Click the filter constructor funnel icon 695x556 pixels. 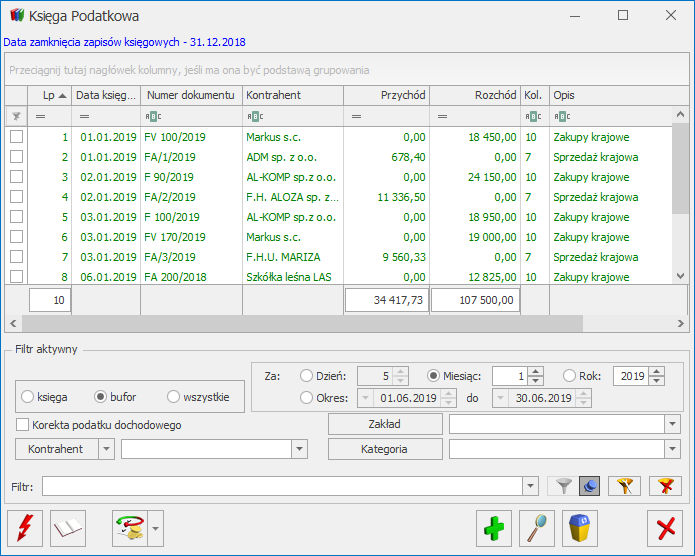623,486
